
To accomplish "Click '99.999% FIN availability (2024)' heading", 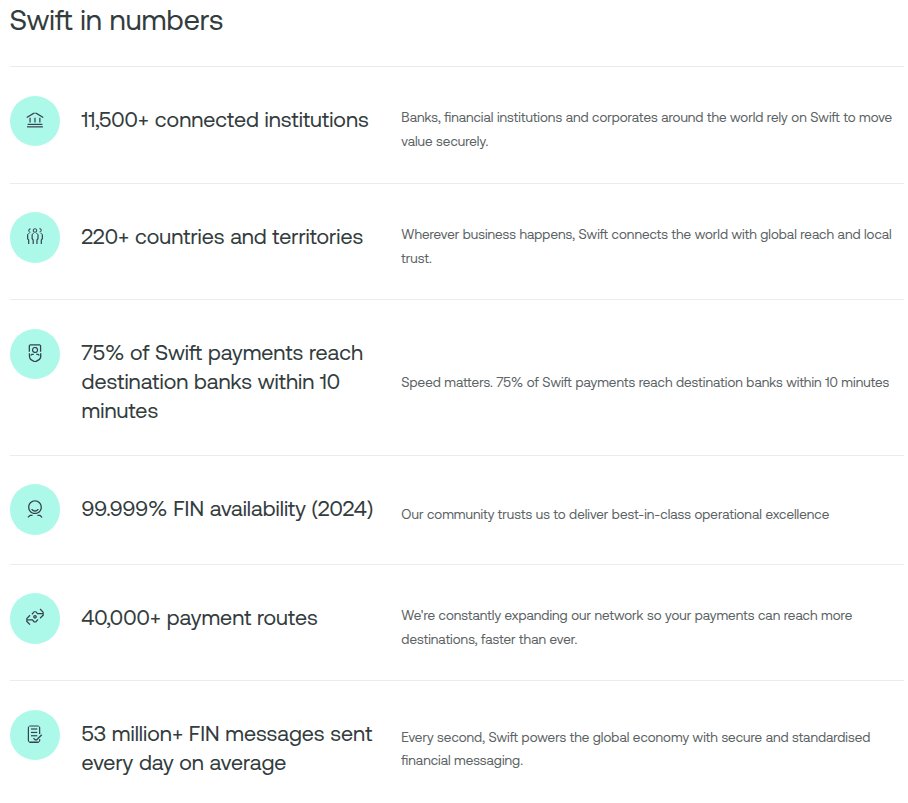I will (227, 509).
